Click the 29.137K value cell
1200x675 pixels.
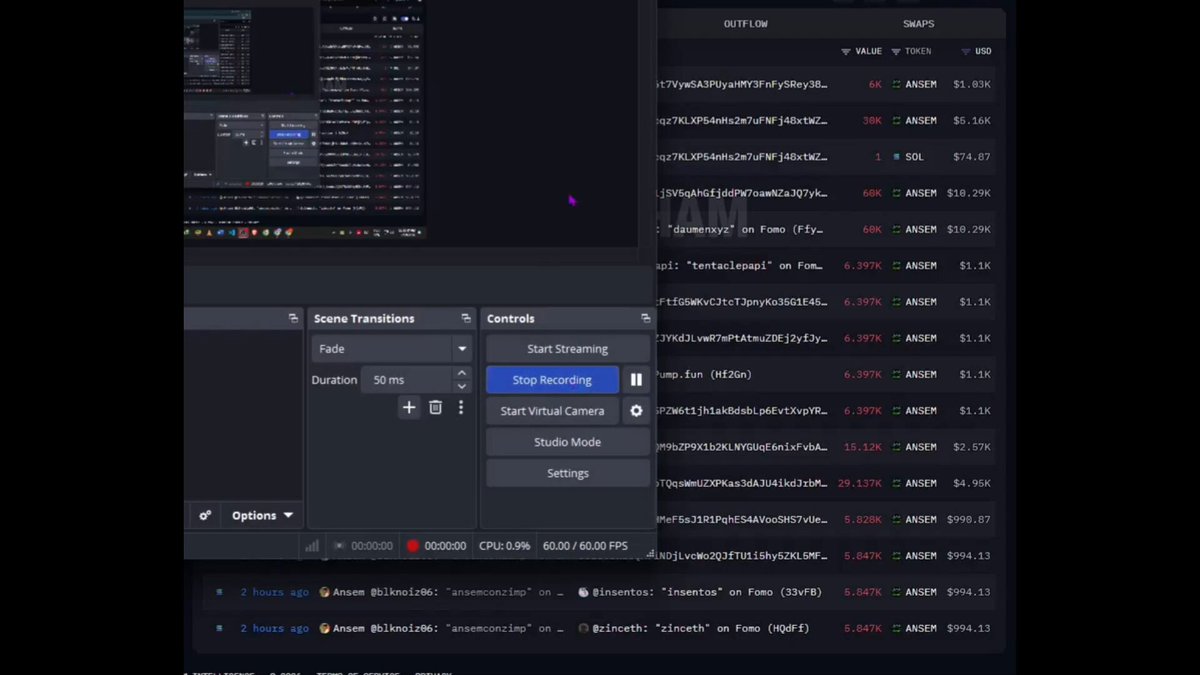click(x=860, y=483)
